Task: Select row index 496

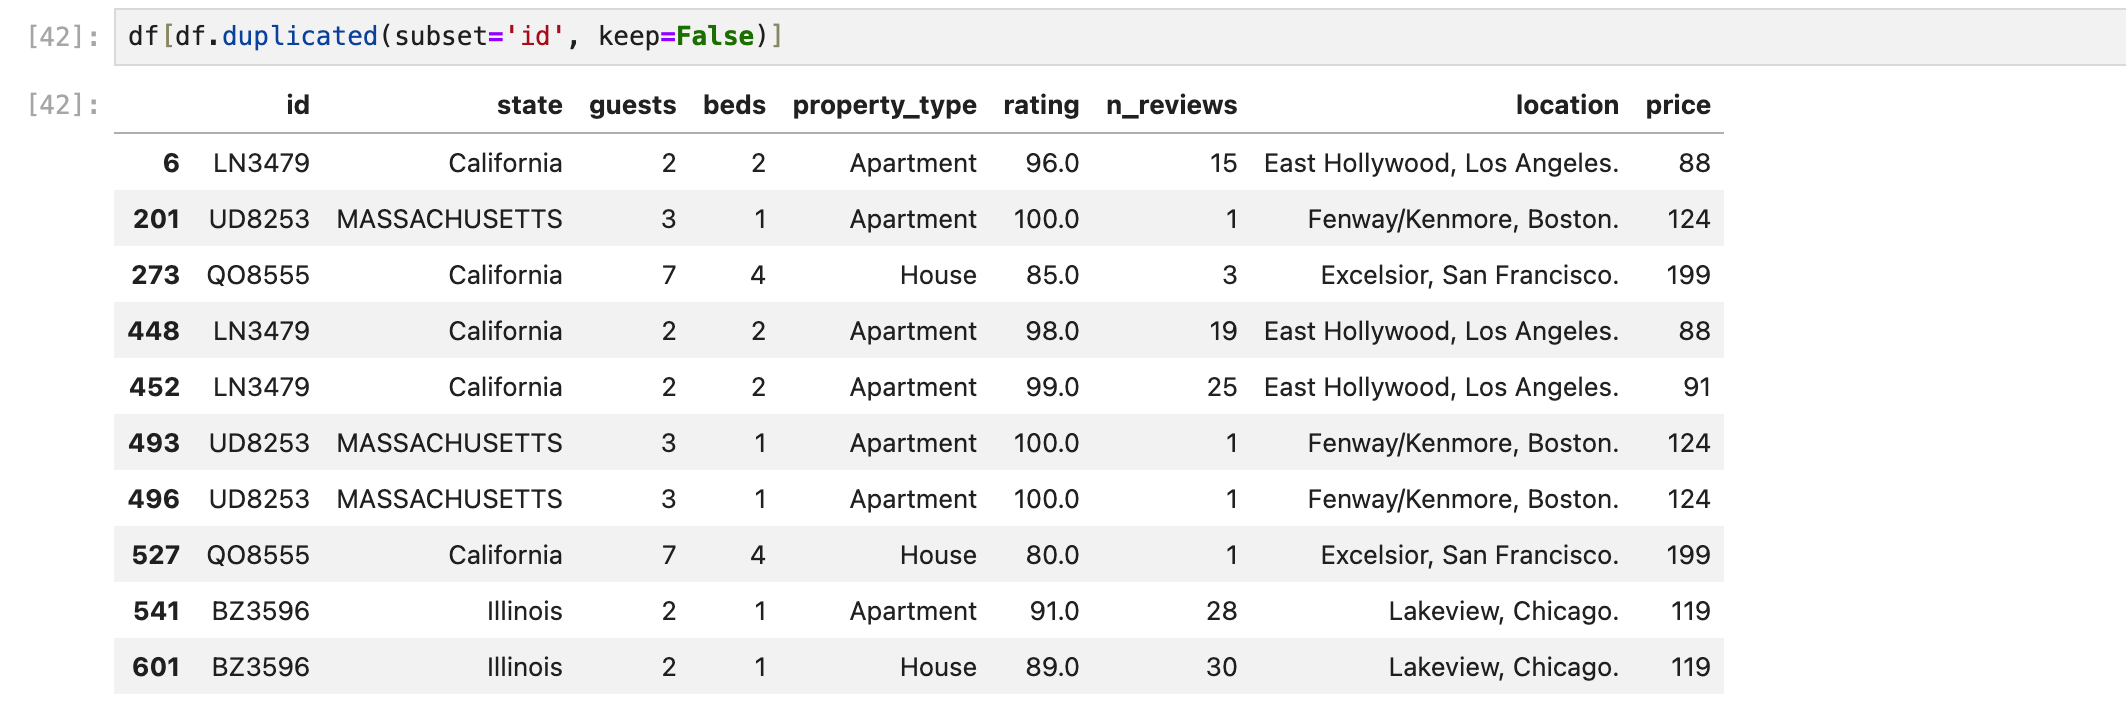Action: (154, 499)
